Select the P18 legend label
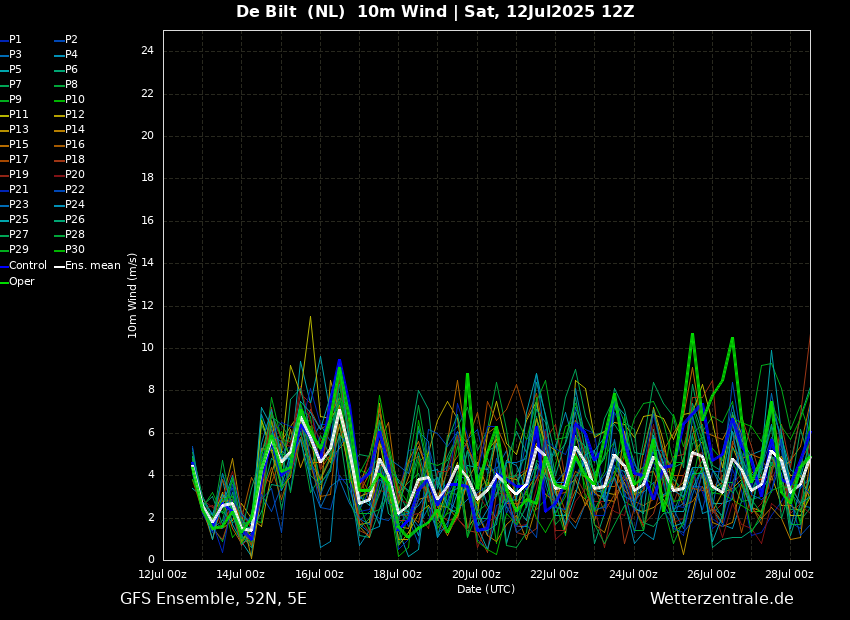 tap(75, 160)
